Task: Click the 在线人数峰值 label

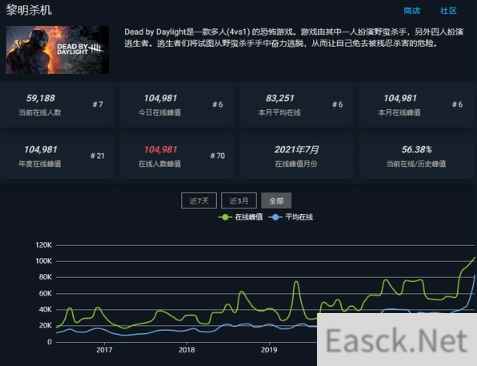Action: point(160,164)
